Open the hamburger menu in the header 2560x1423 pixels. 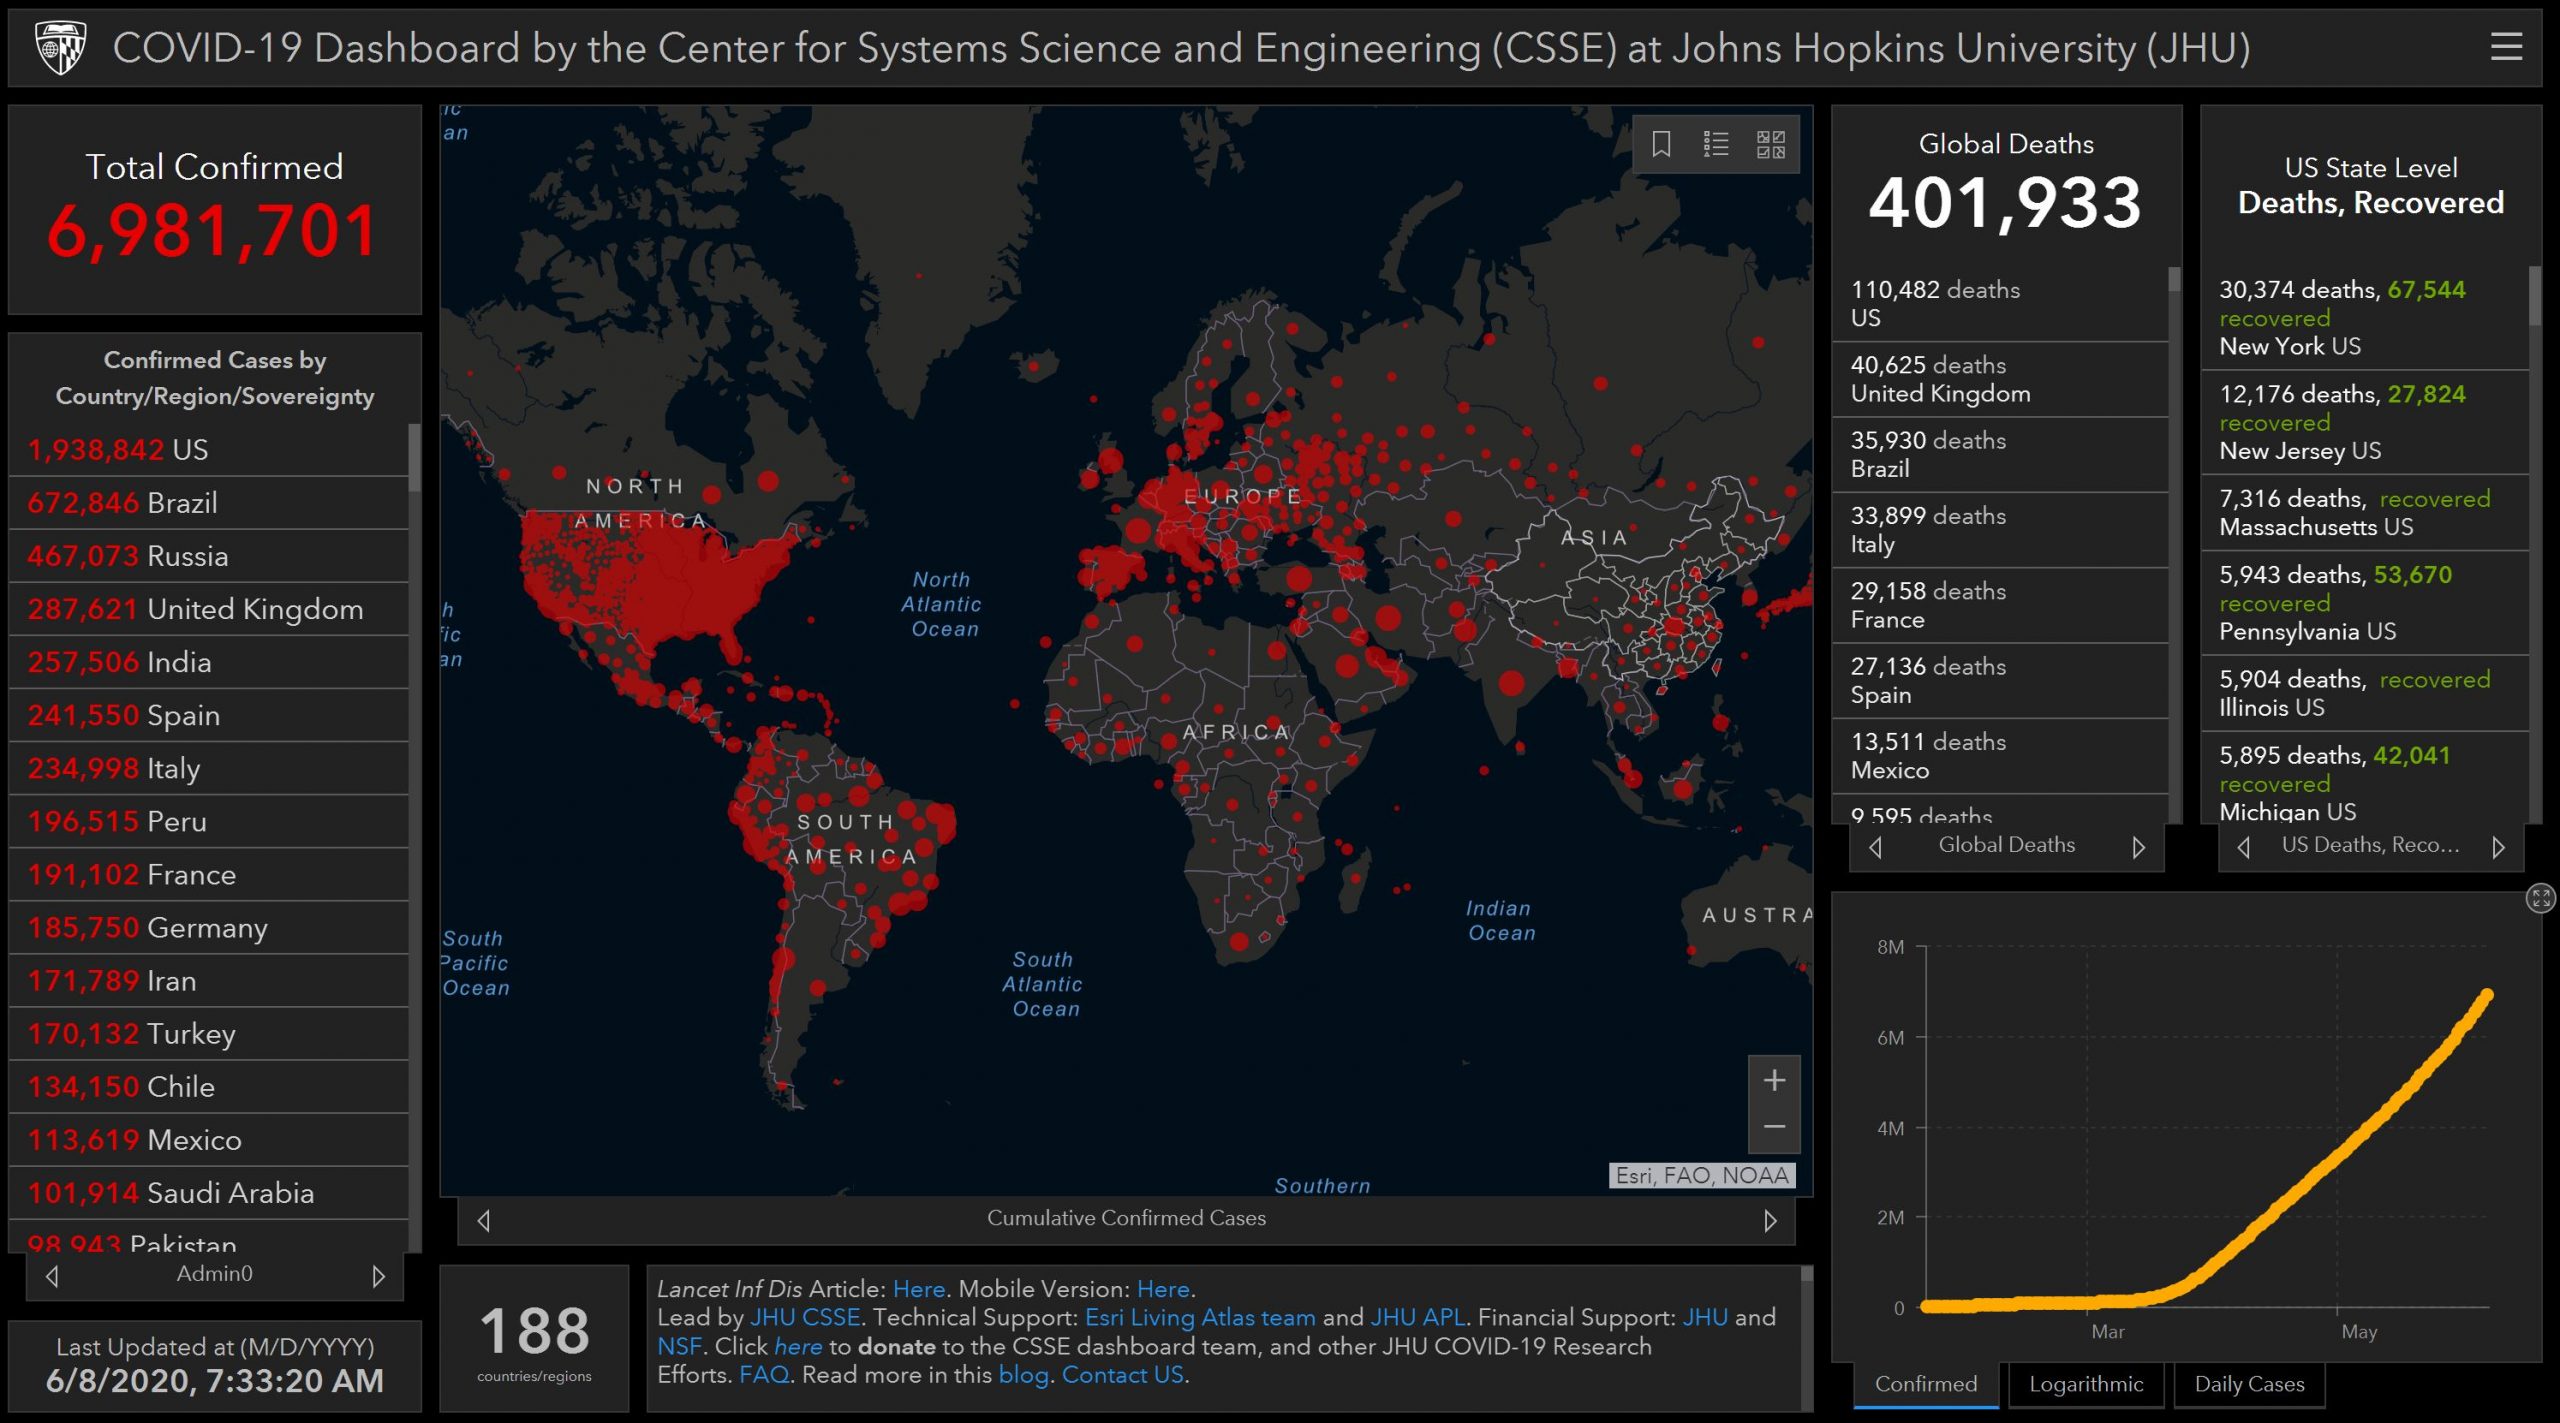(x=2506, y=47)
